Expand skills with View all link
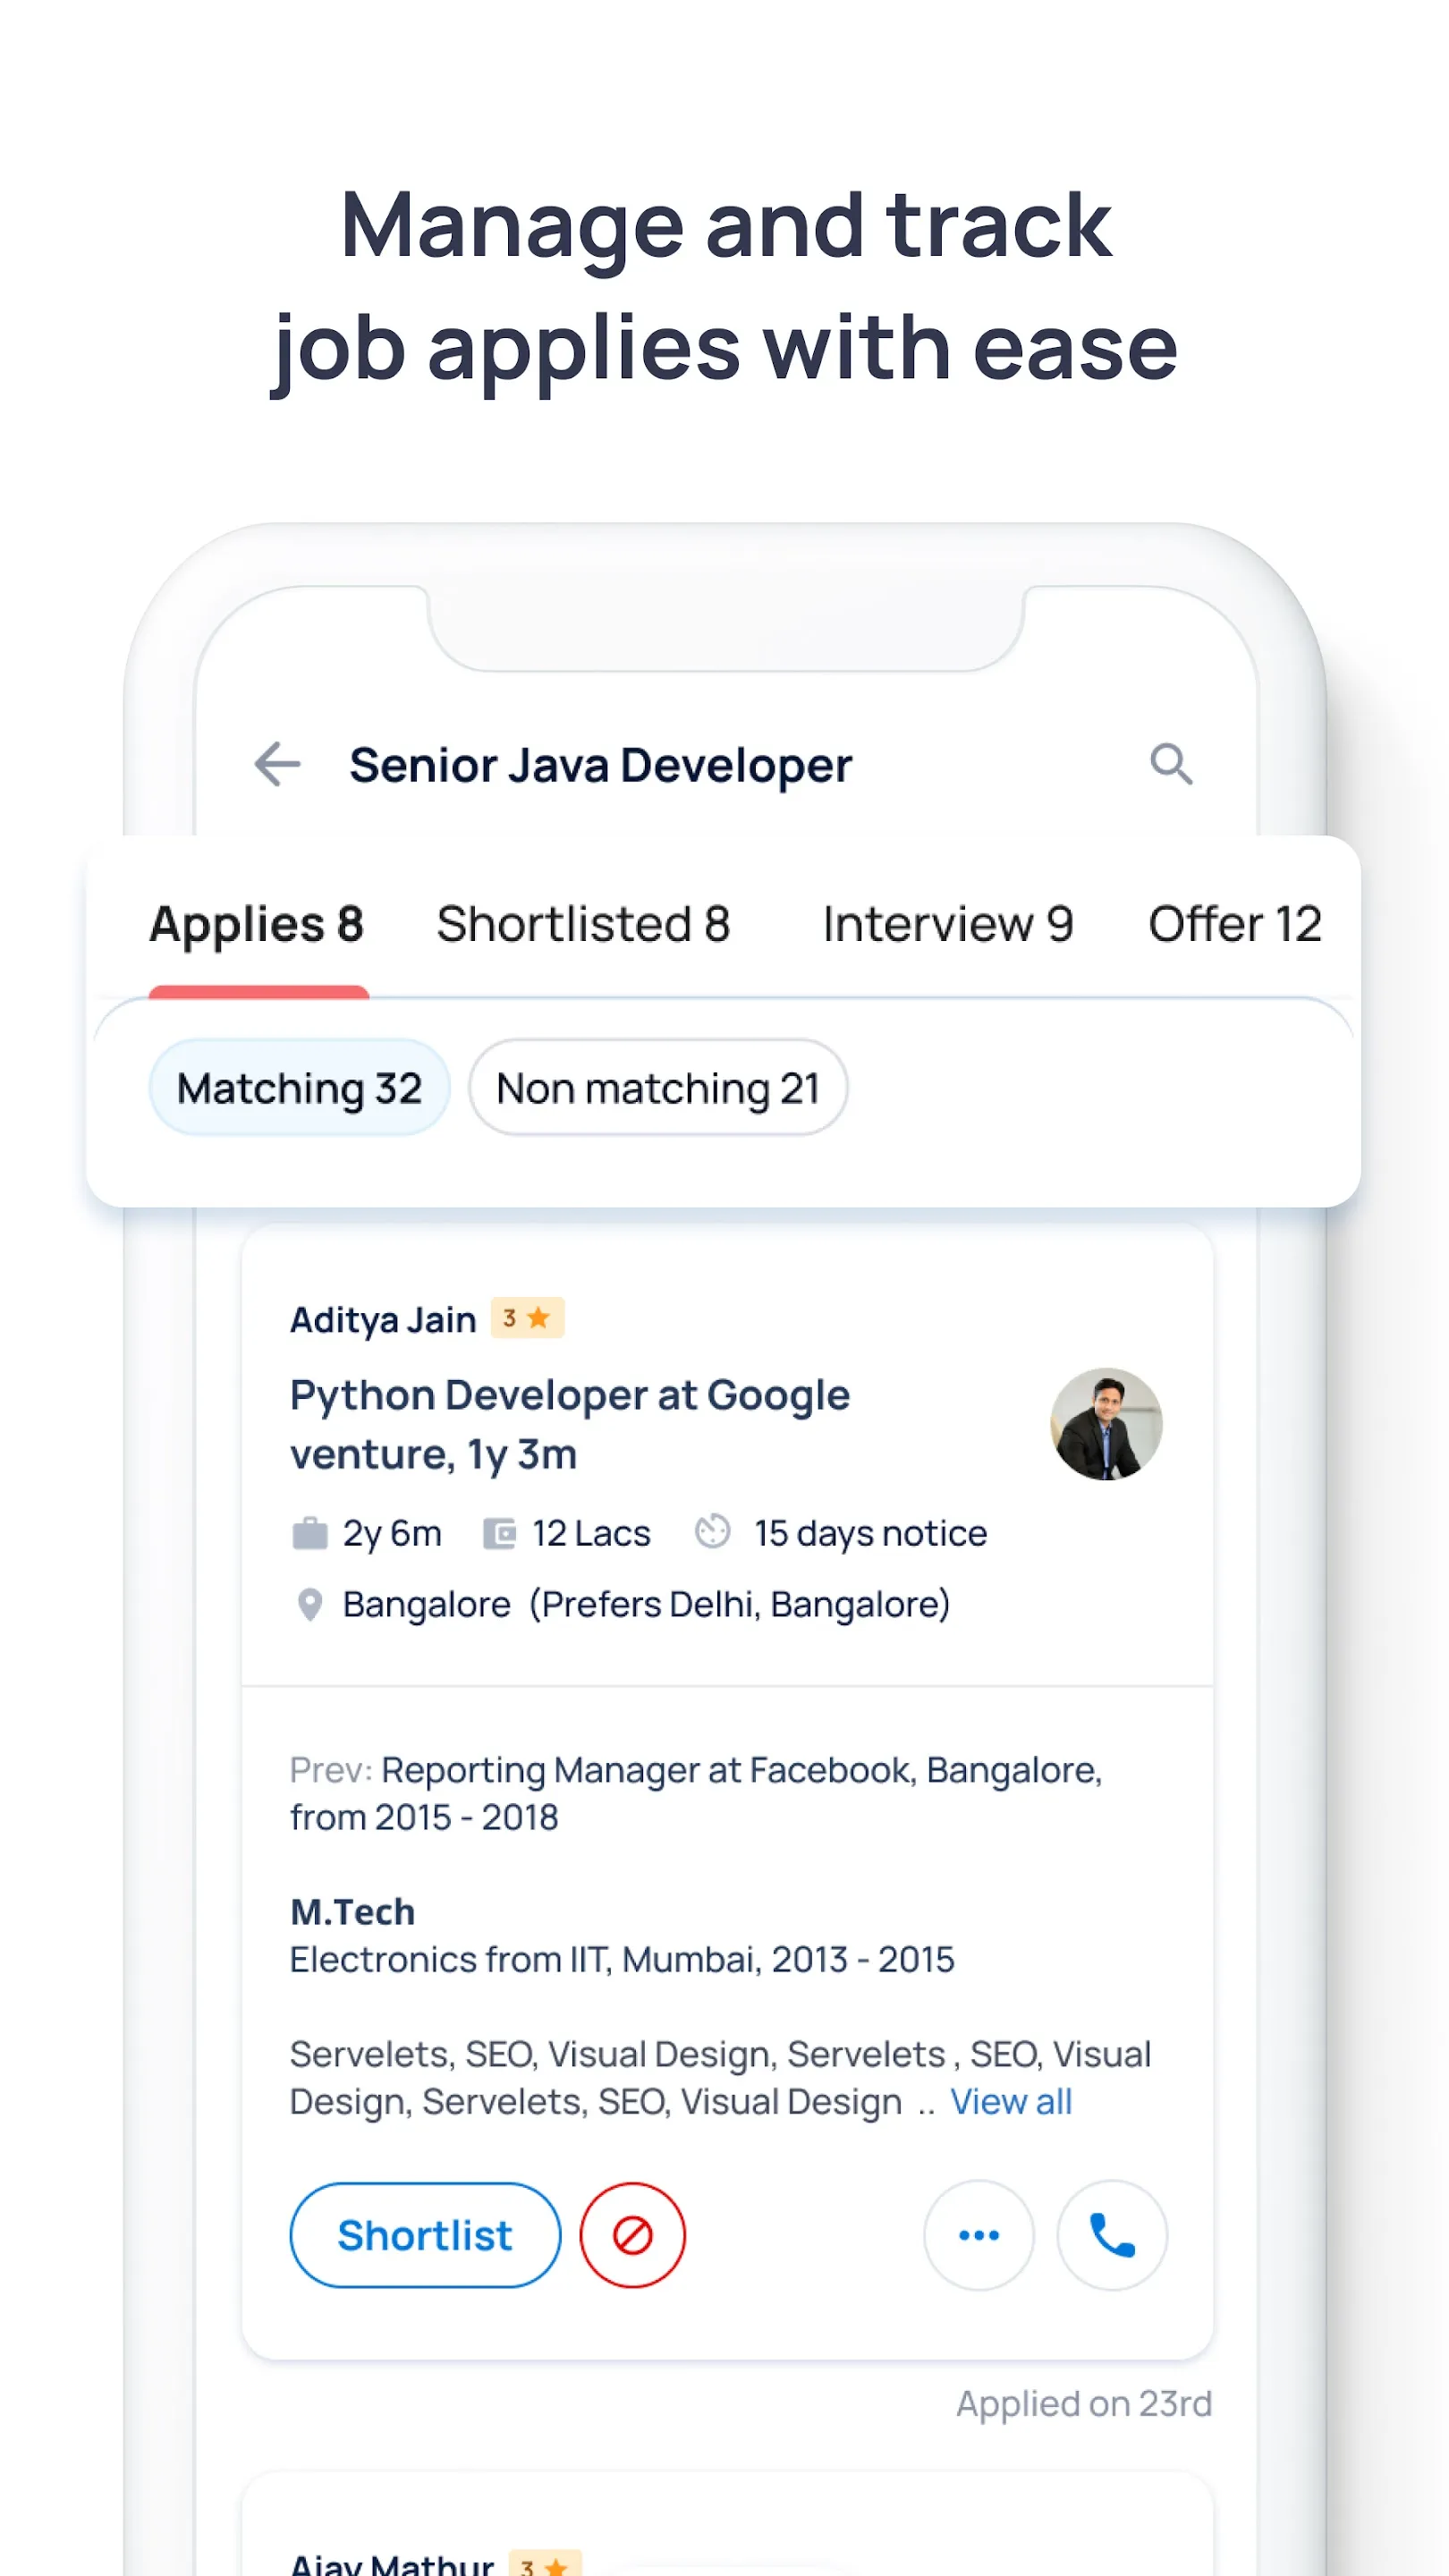Image resolution: width=1449 pixels, height=2576 pixels. 1011,2102
